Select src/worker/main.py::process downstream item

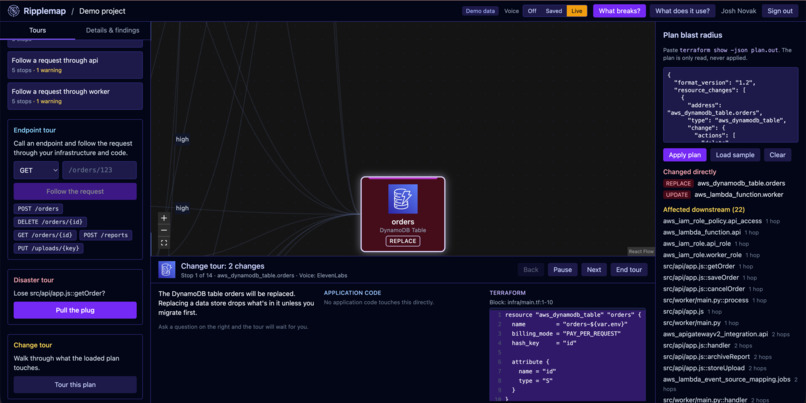point(707,300)
